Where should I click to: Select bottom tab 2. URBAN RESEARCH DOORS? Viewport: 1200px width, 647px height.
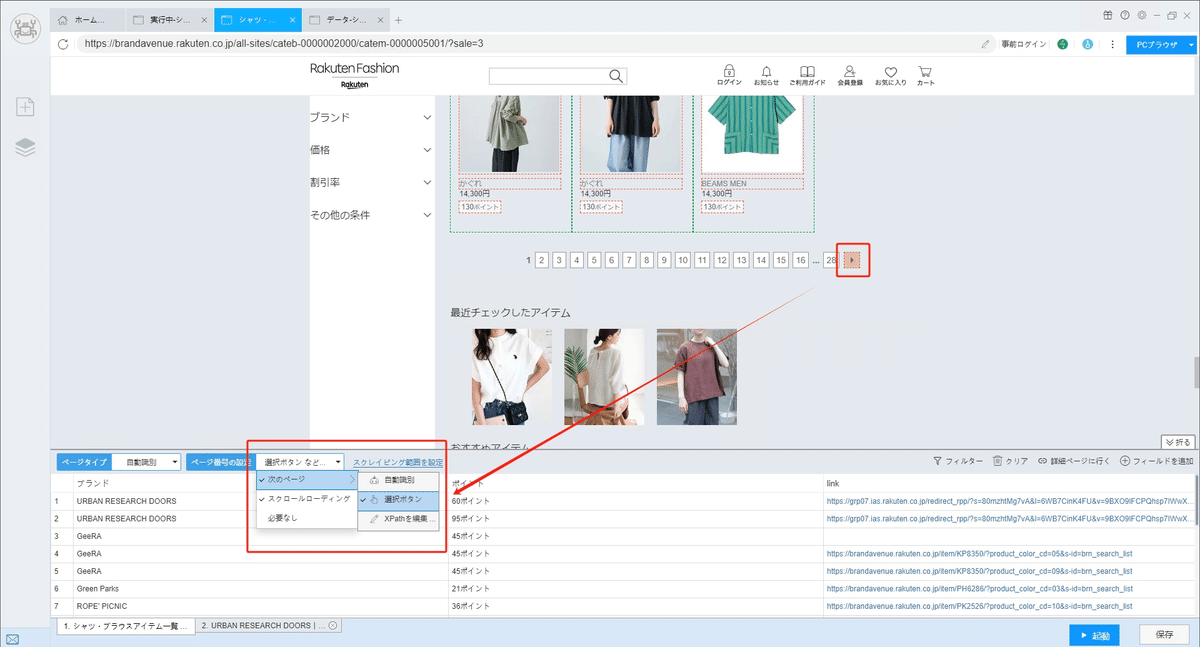click(x=269, y=625)
